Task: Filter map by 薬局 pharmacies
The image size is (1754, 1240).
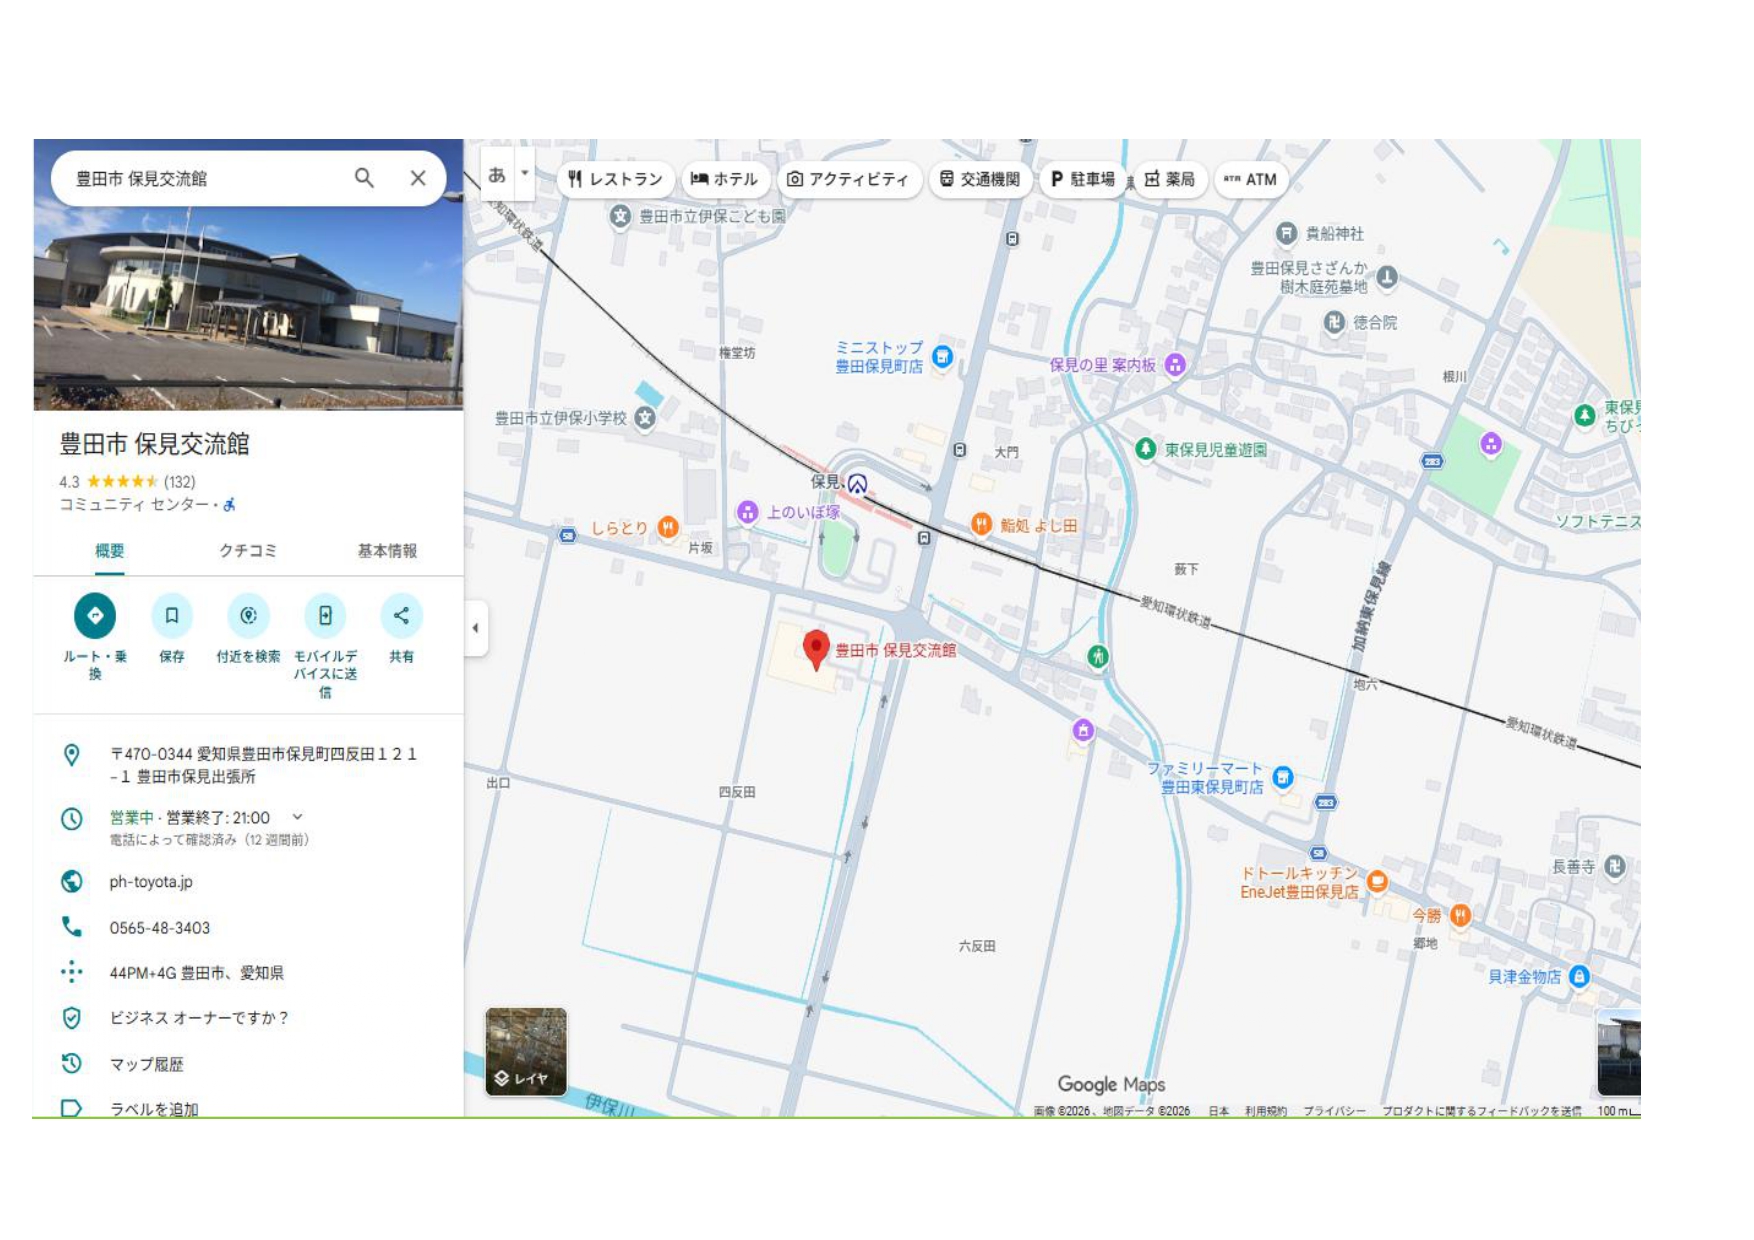Action: [x=1171, y=179]
